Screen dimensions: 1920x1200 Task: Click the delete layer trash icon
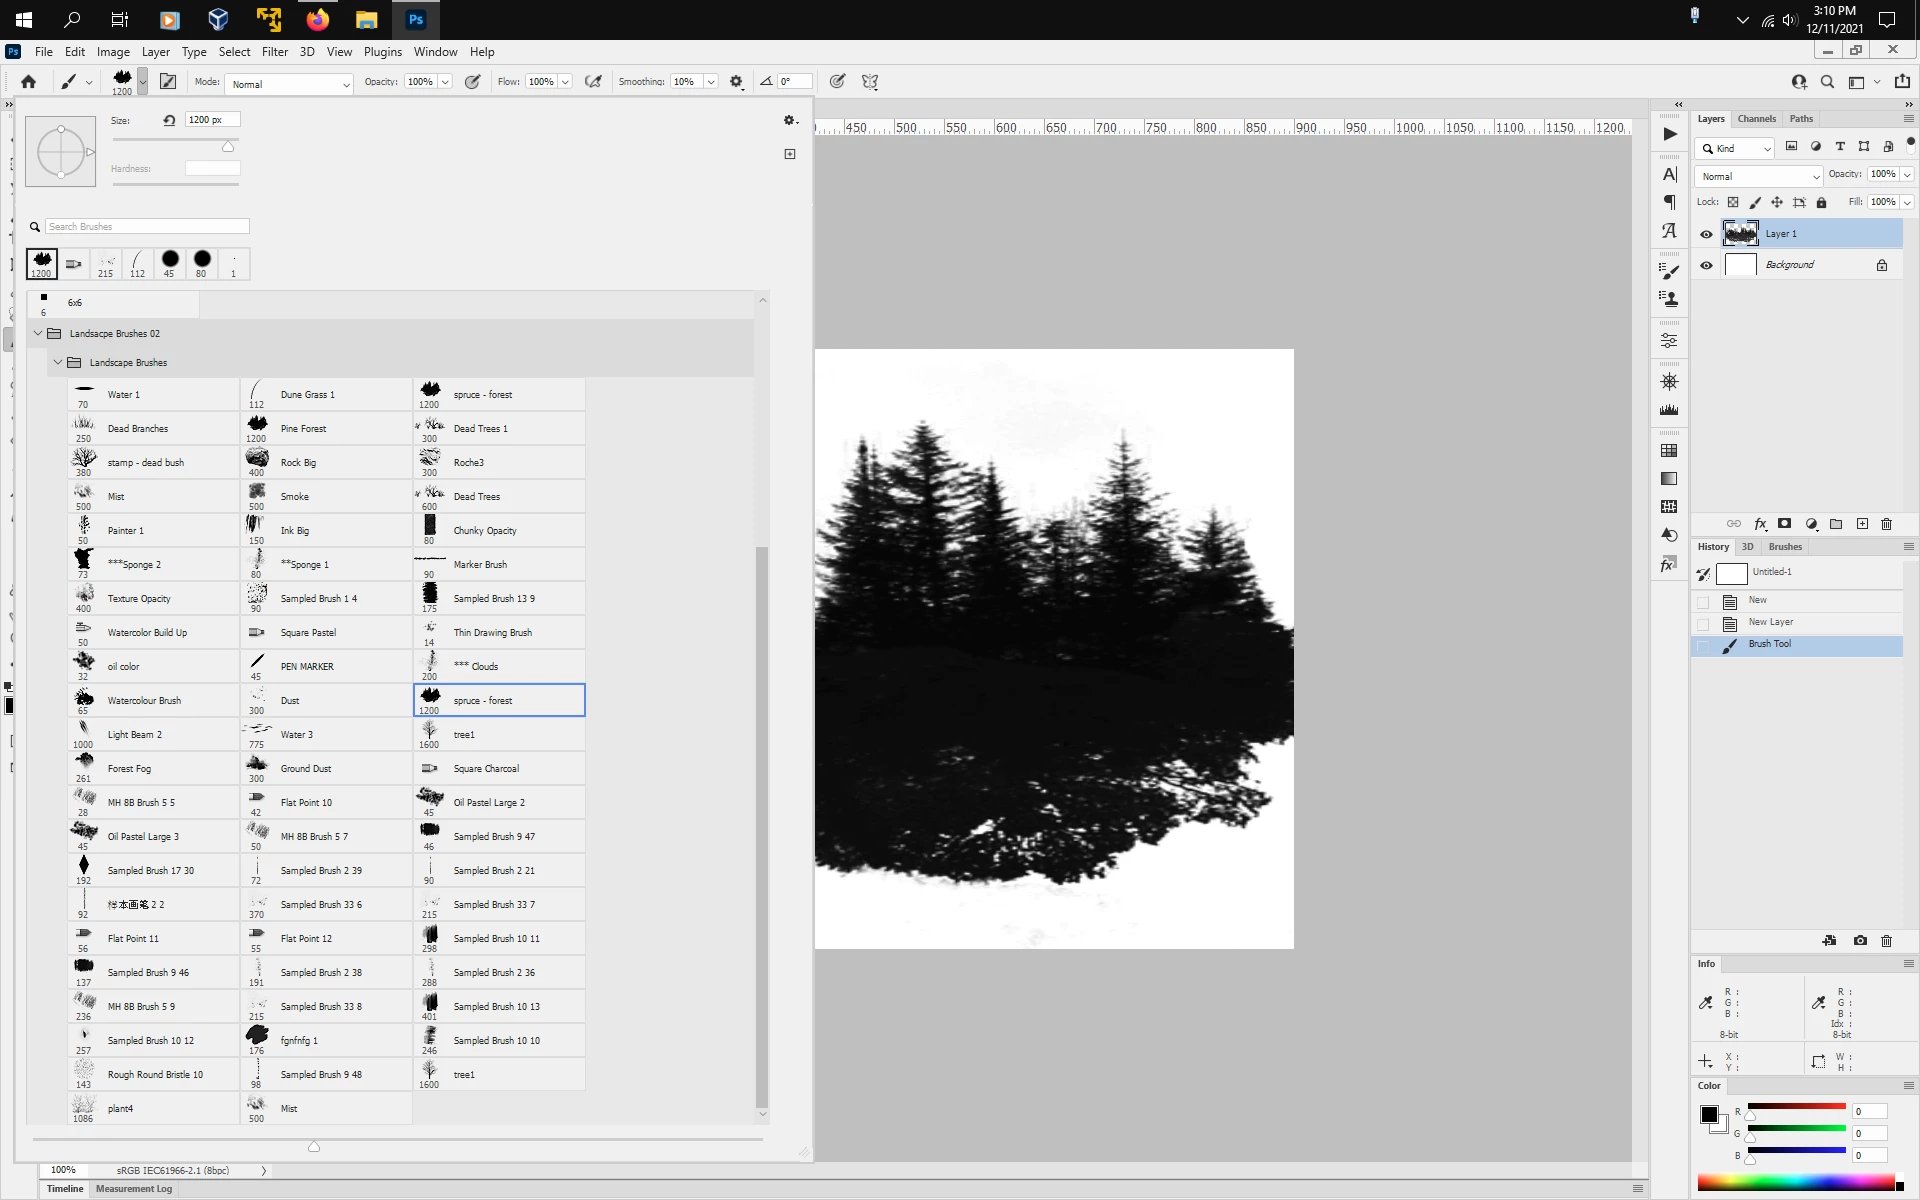coord(1887,524)
